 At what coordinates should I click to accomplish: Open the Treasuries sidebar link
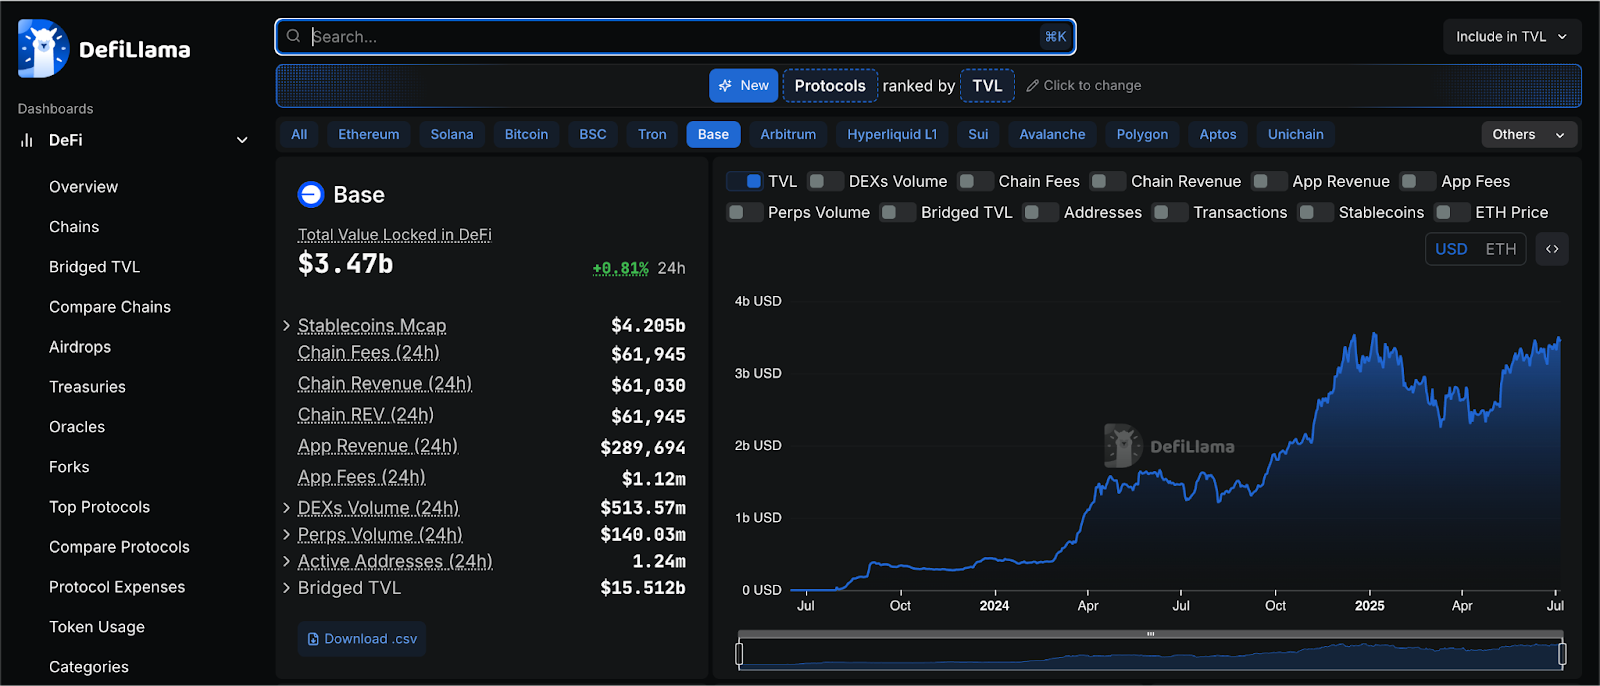tap(87, 387)
